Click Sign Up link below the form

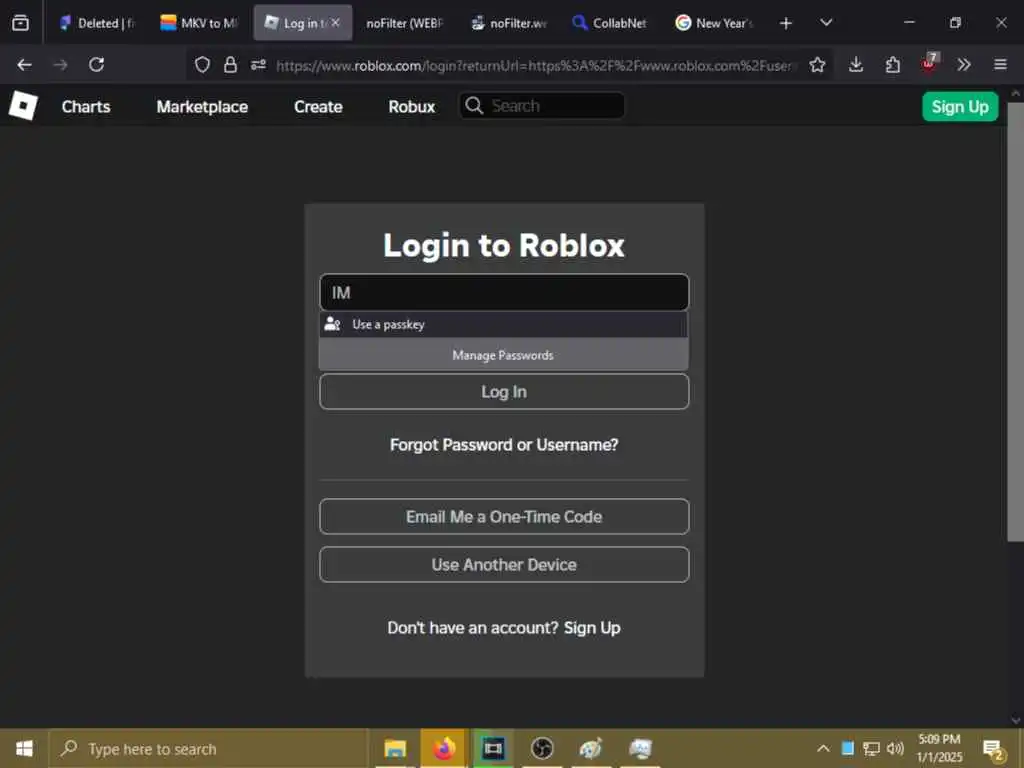point(592,628)
